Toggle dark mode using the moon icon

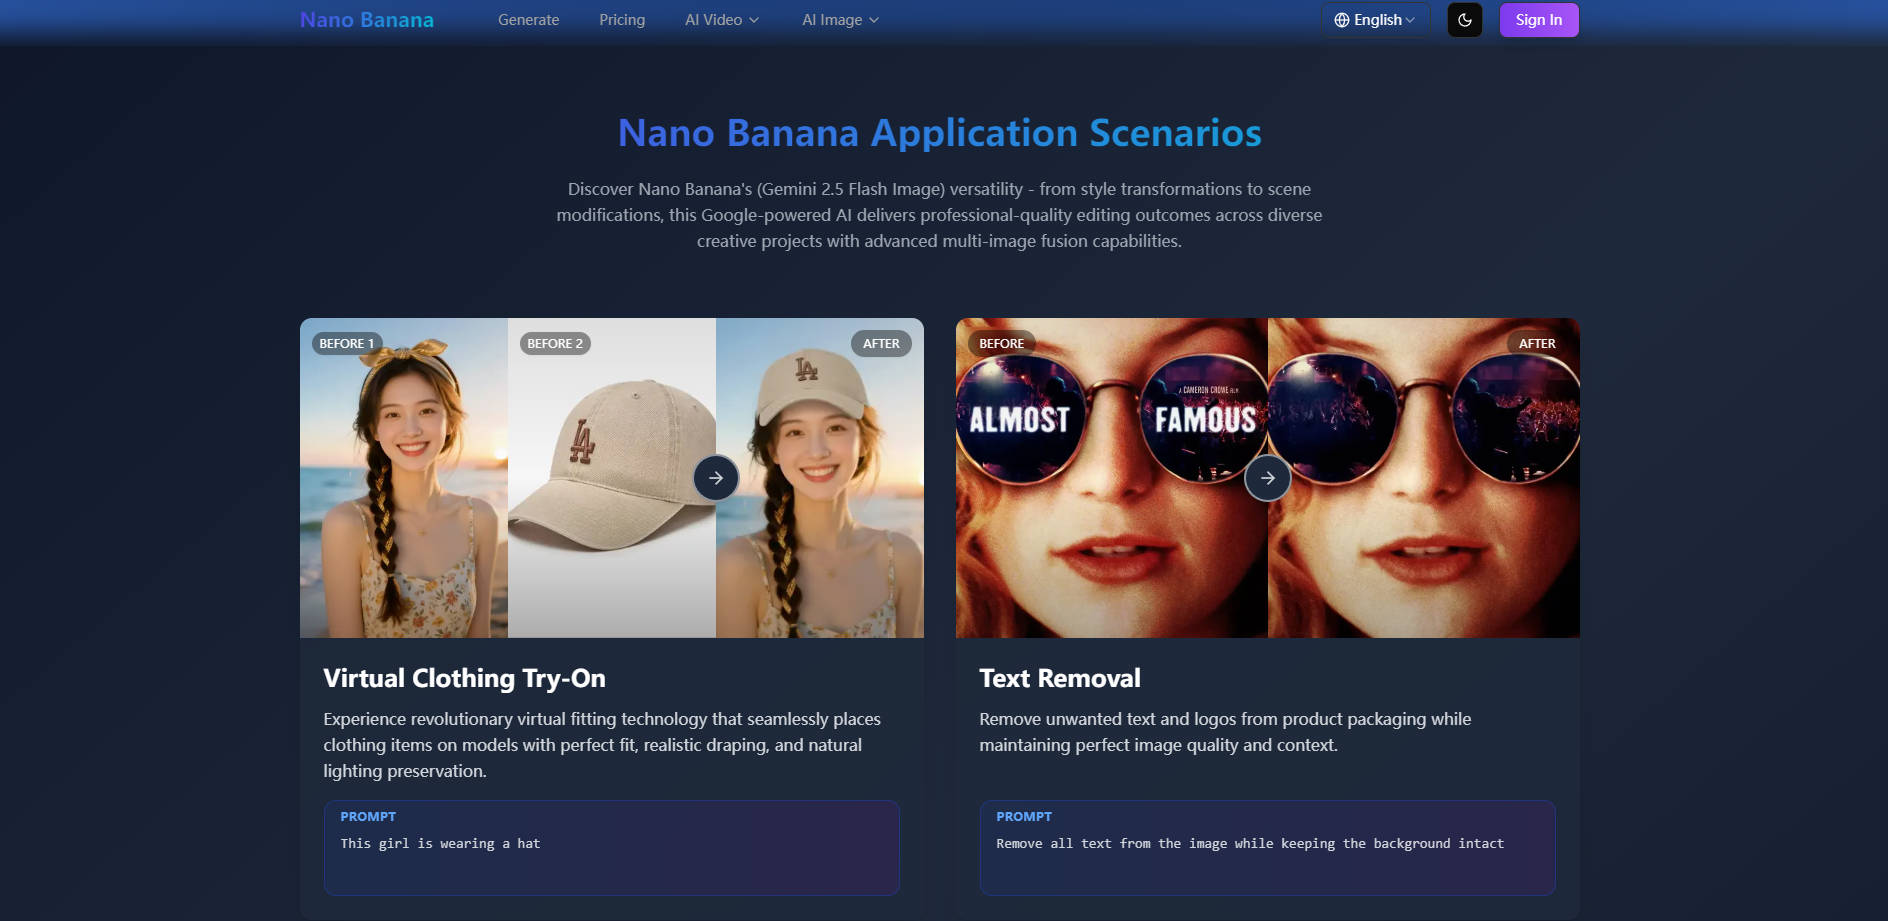[1464, 19]
